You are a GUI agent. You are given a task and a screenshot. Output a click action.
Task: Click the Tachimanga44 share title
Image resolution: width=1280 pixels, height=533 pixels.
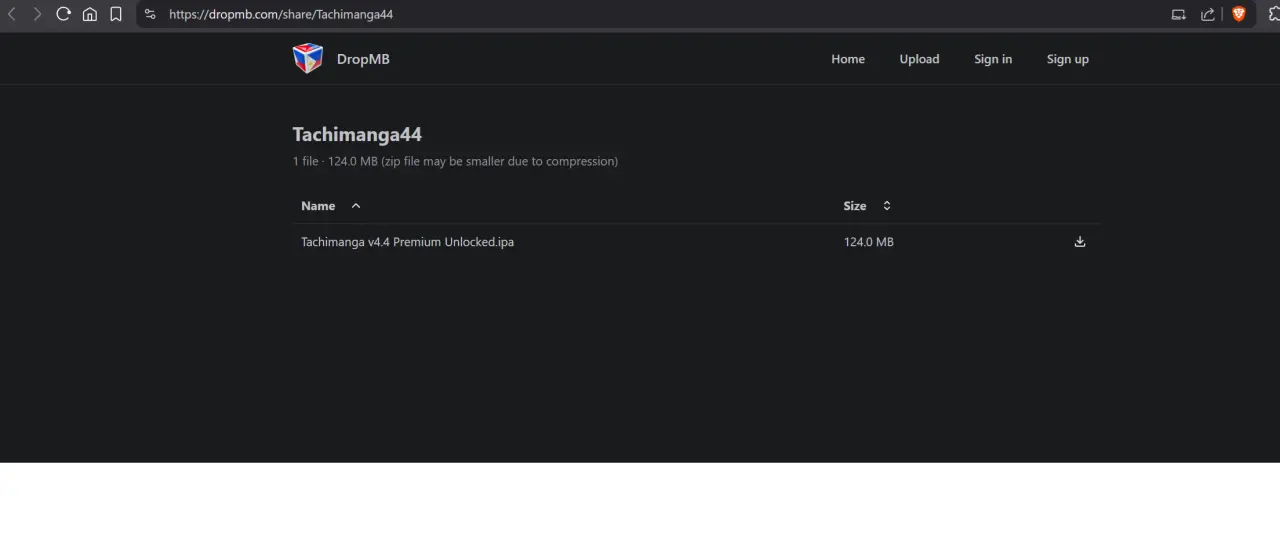(357, 134)
